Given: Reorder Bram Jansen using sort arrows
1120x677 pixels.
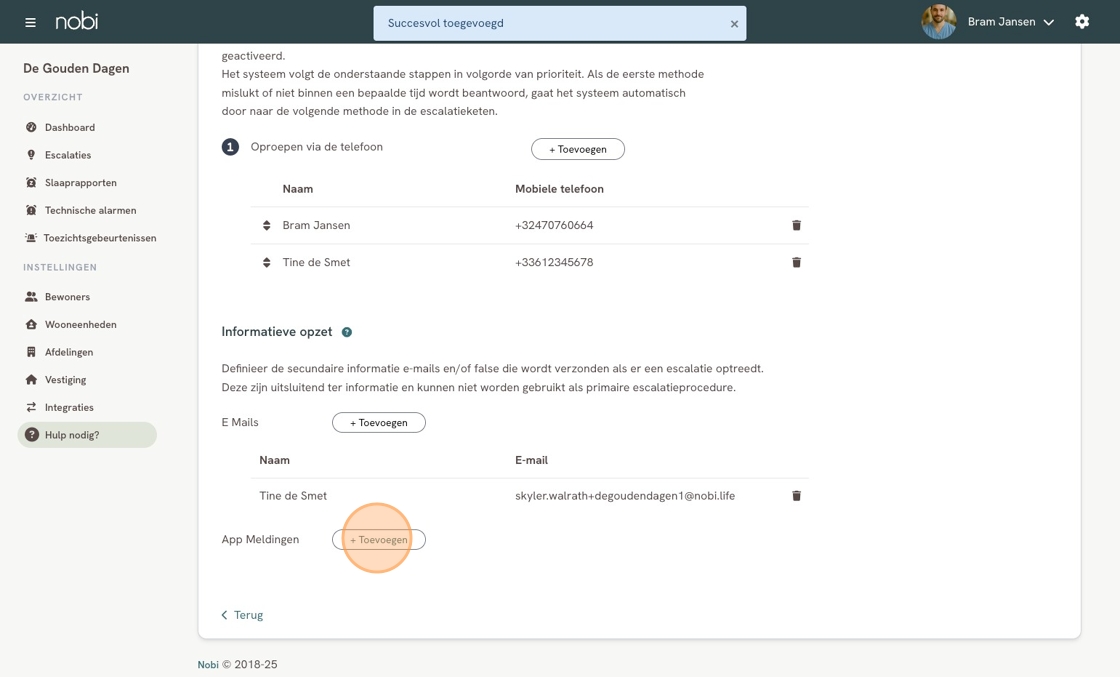Looking at the screenshot, I should click(267, 226).
